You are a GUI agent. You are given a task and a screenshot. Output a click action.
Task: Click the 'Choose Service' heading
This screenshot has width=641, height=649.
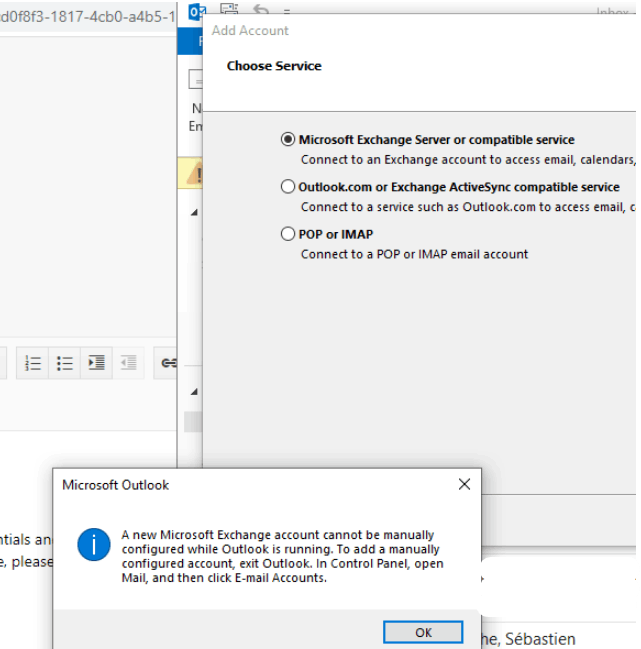[x=274, y=66]
